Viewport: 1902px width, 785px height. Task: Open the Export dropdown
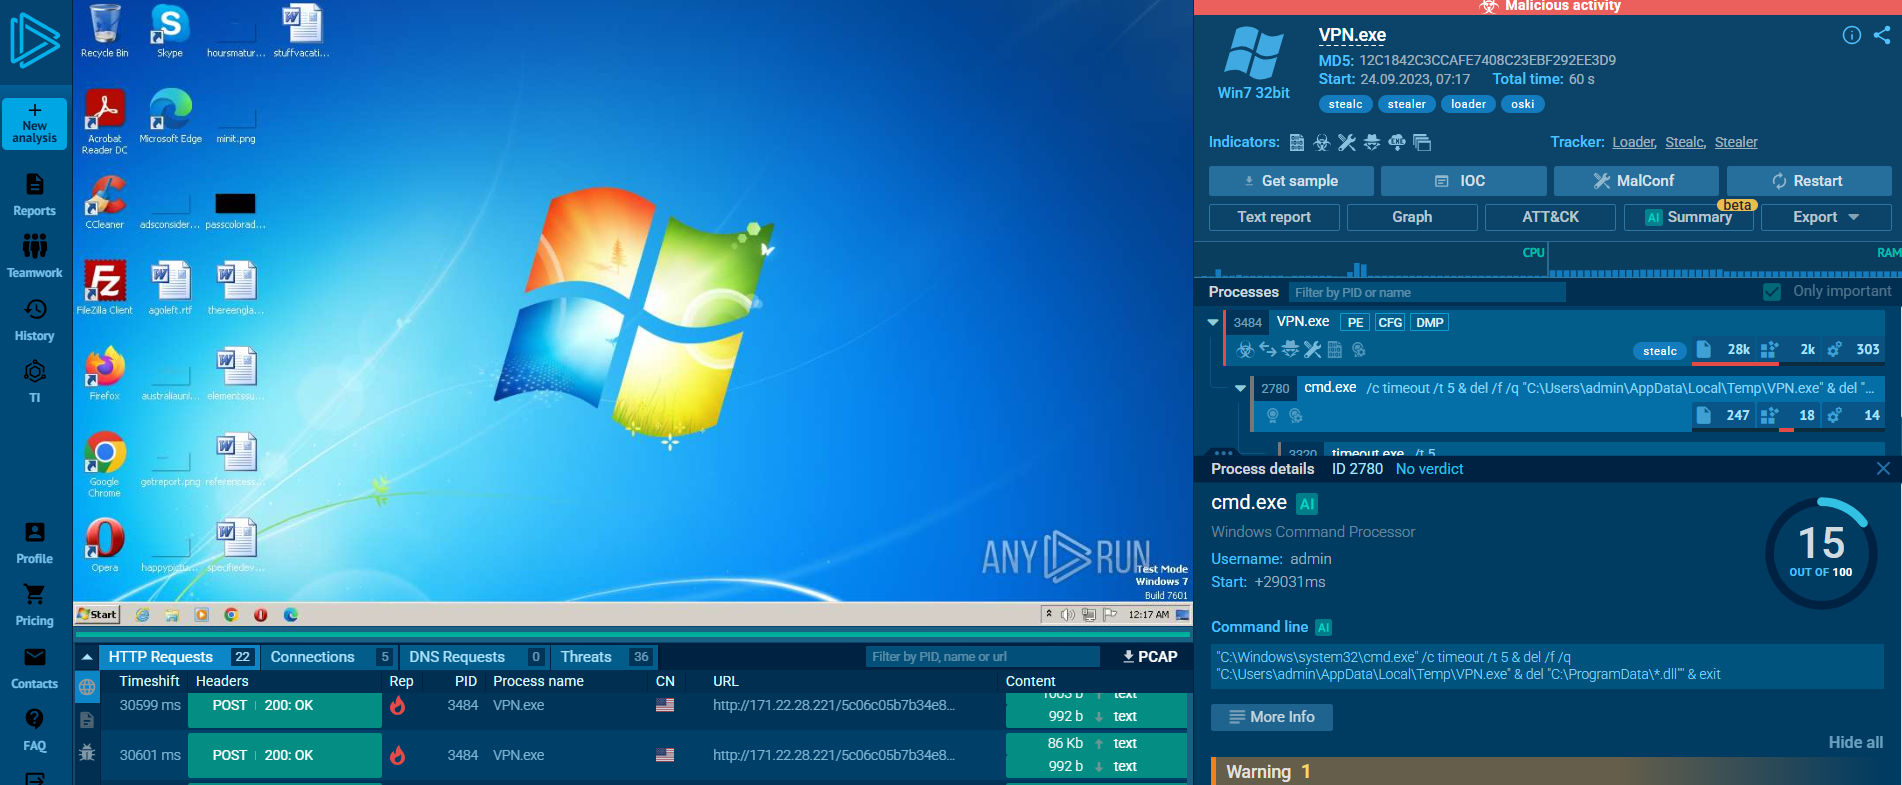coord(1826,217)
